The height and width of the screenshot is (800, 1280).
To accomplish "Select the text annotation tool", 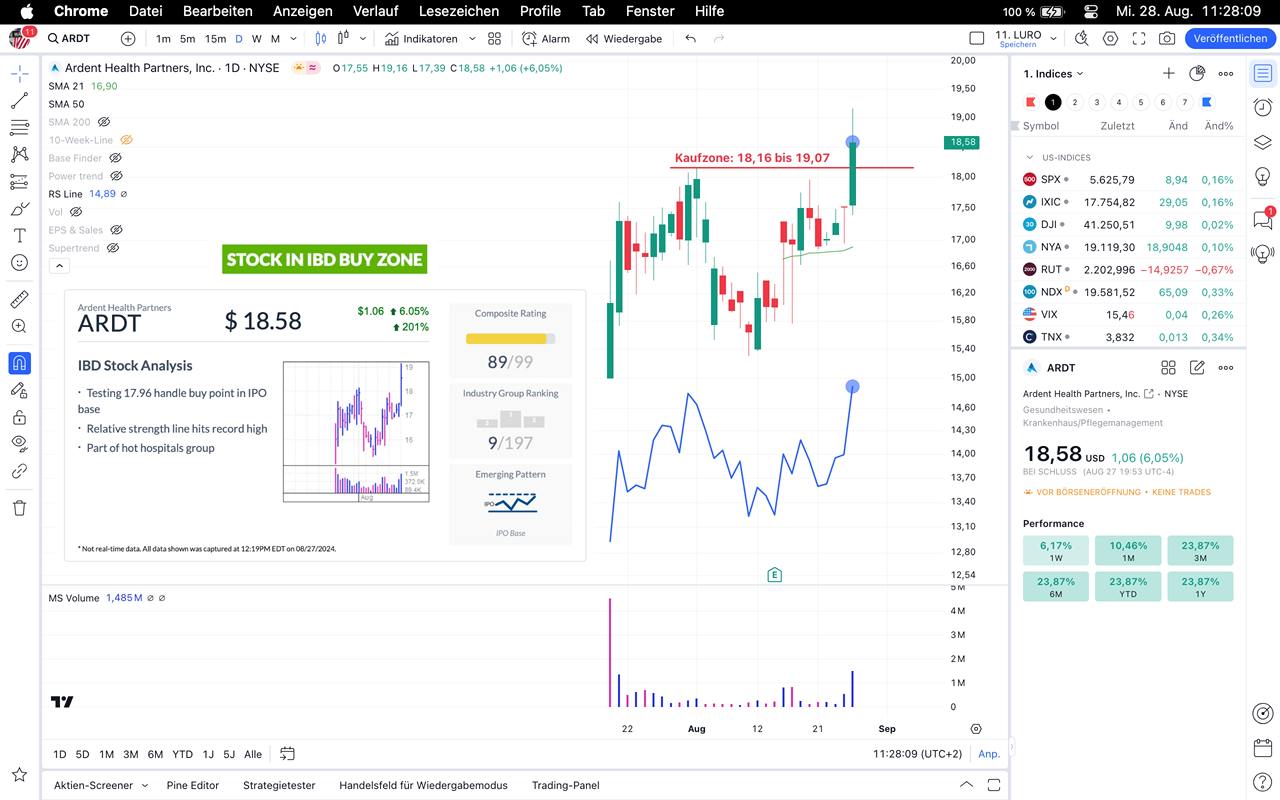I will click(19, 235).
